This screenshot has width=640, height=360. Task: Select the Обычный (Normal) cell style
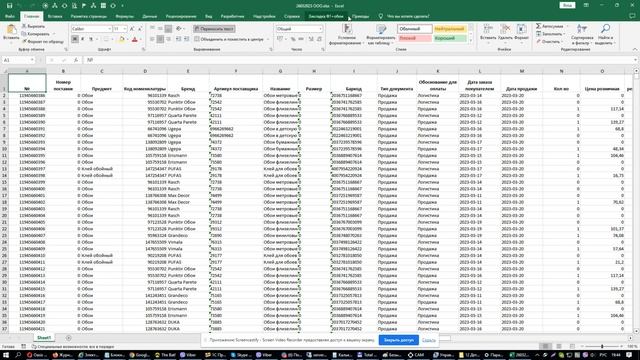point(414,29)
